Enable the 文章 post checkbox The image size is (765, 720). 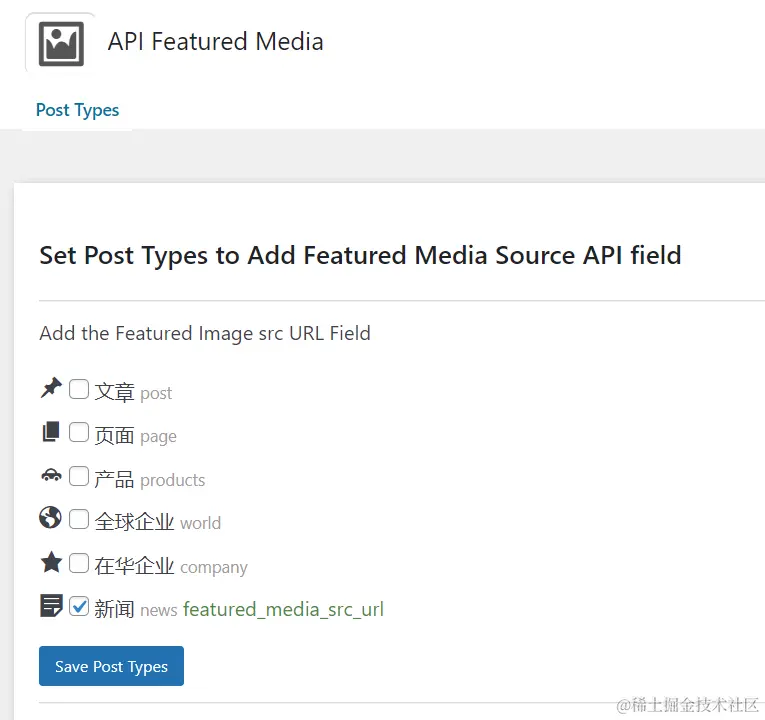(79, 390)
